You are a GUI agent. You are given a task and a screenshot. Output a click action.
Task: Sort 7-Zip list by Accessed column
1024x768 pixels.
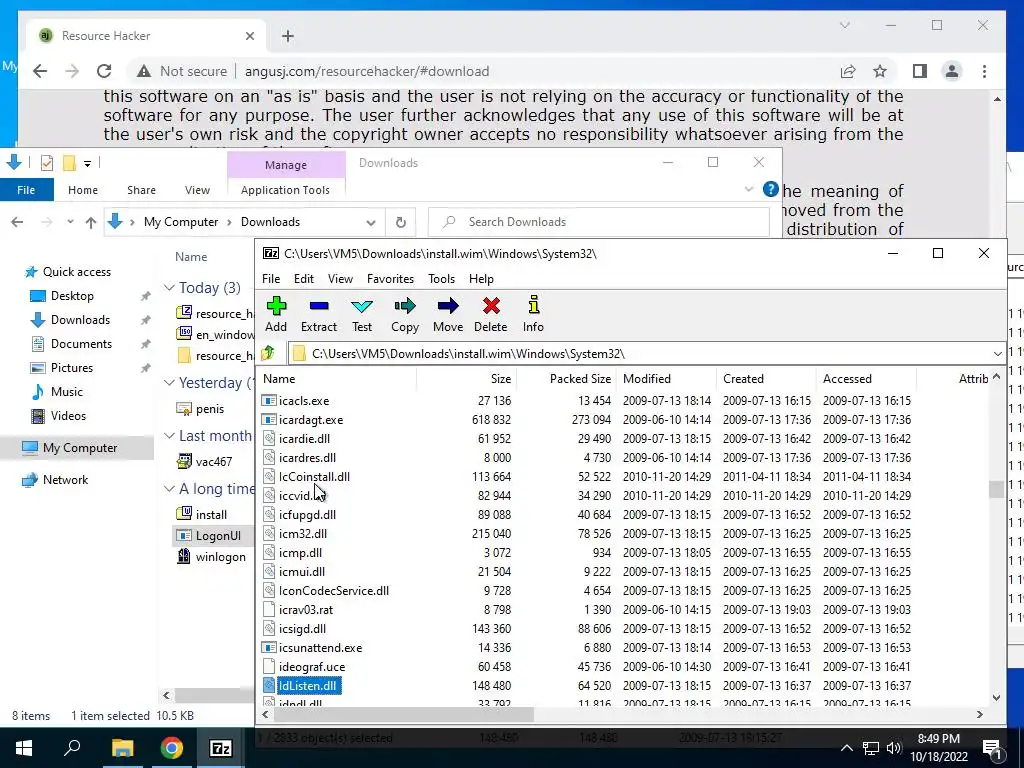866,379
